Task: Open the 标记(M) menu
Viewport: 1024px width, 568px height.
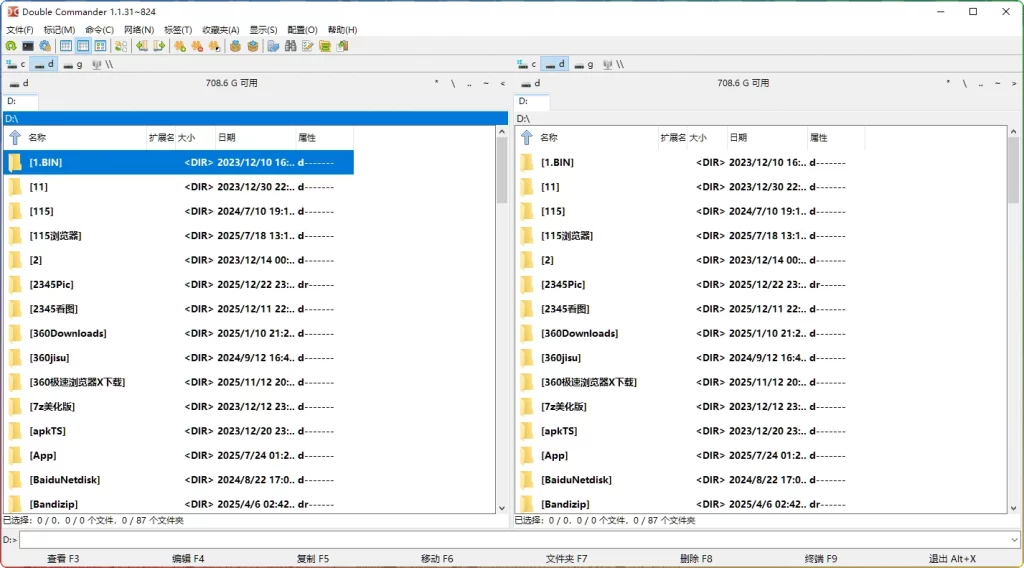Action: [59, 30]
